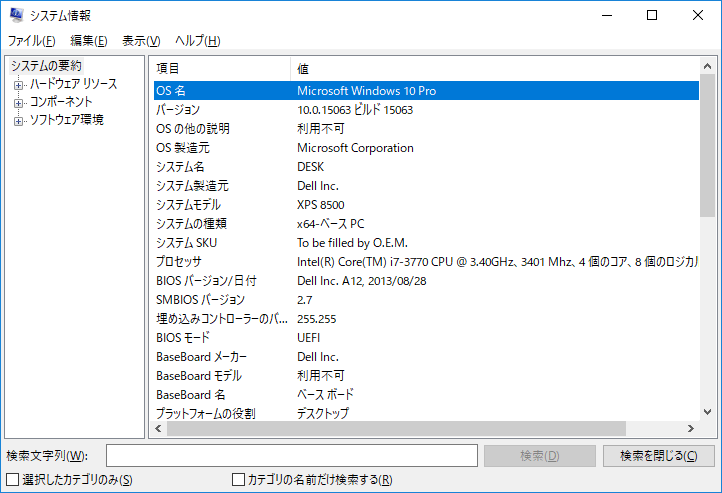Select the BIOS モード row

[x=426, y=337]
